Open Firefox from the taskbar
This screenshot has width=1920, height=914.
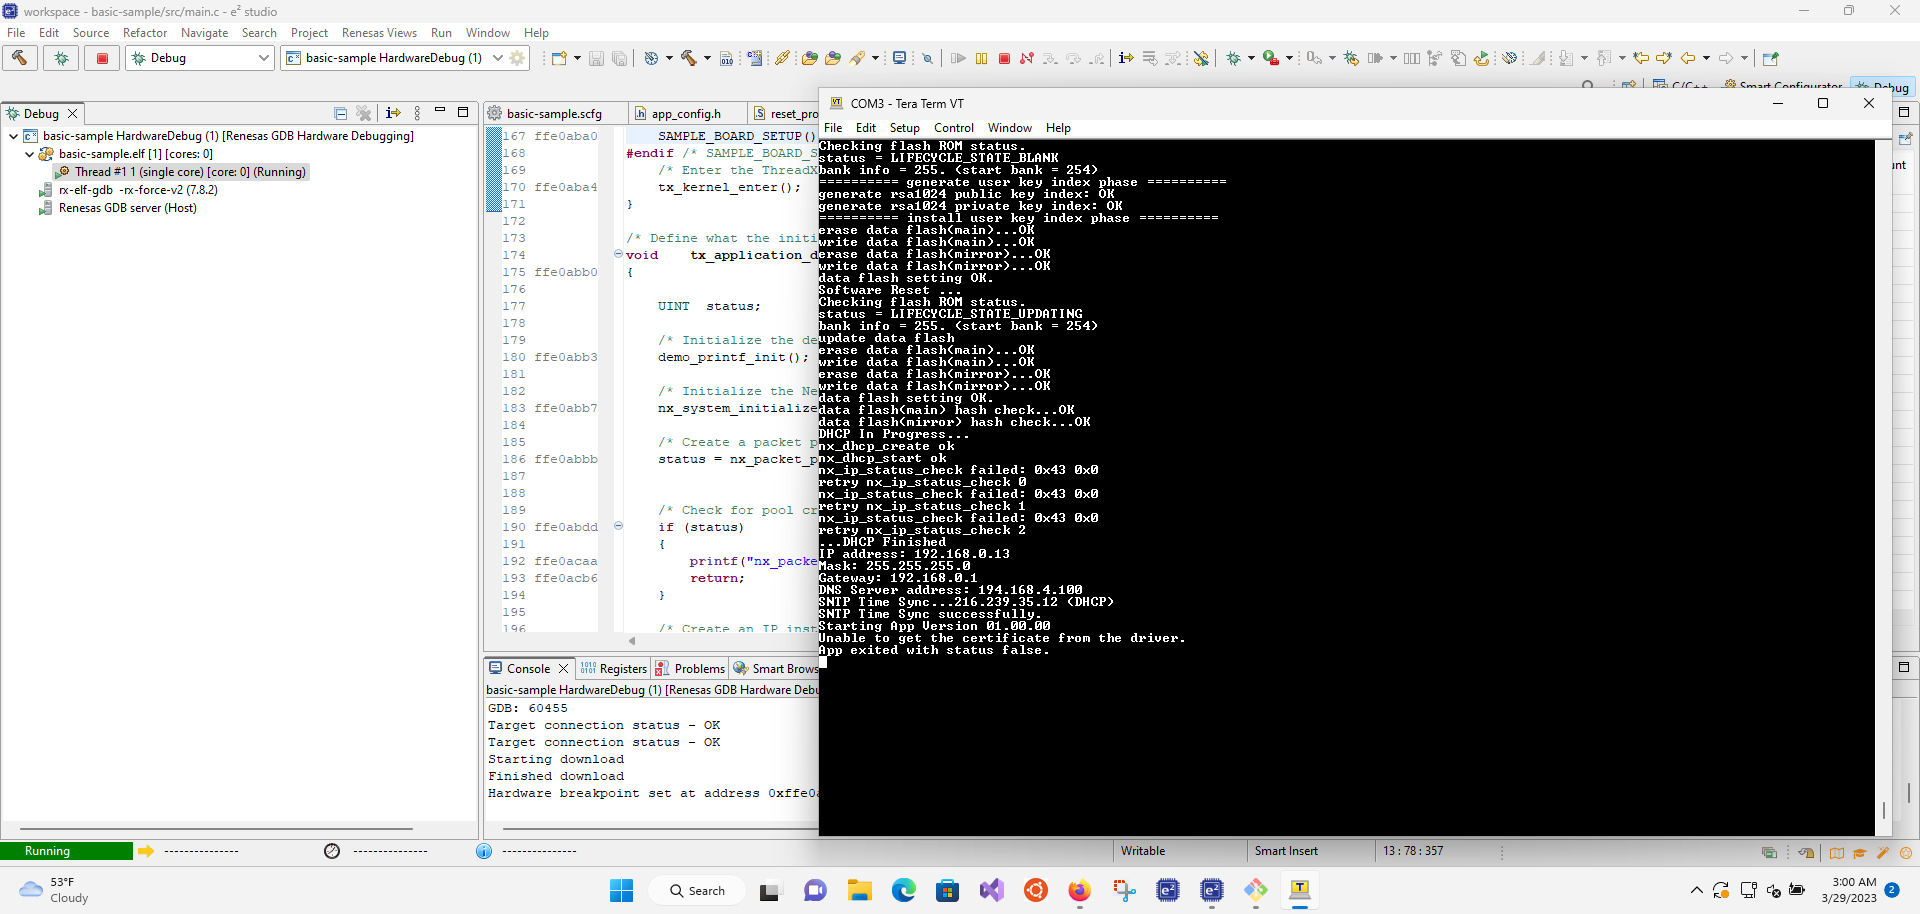click(x=1080, y=890)
